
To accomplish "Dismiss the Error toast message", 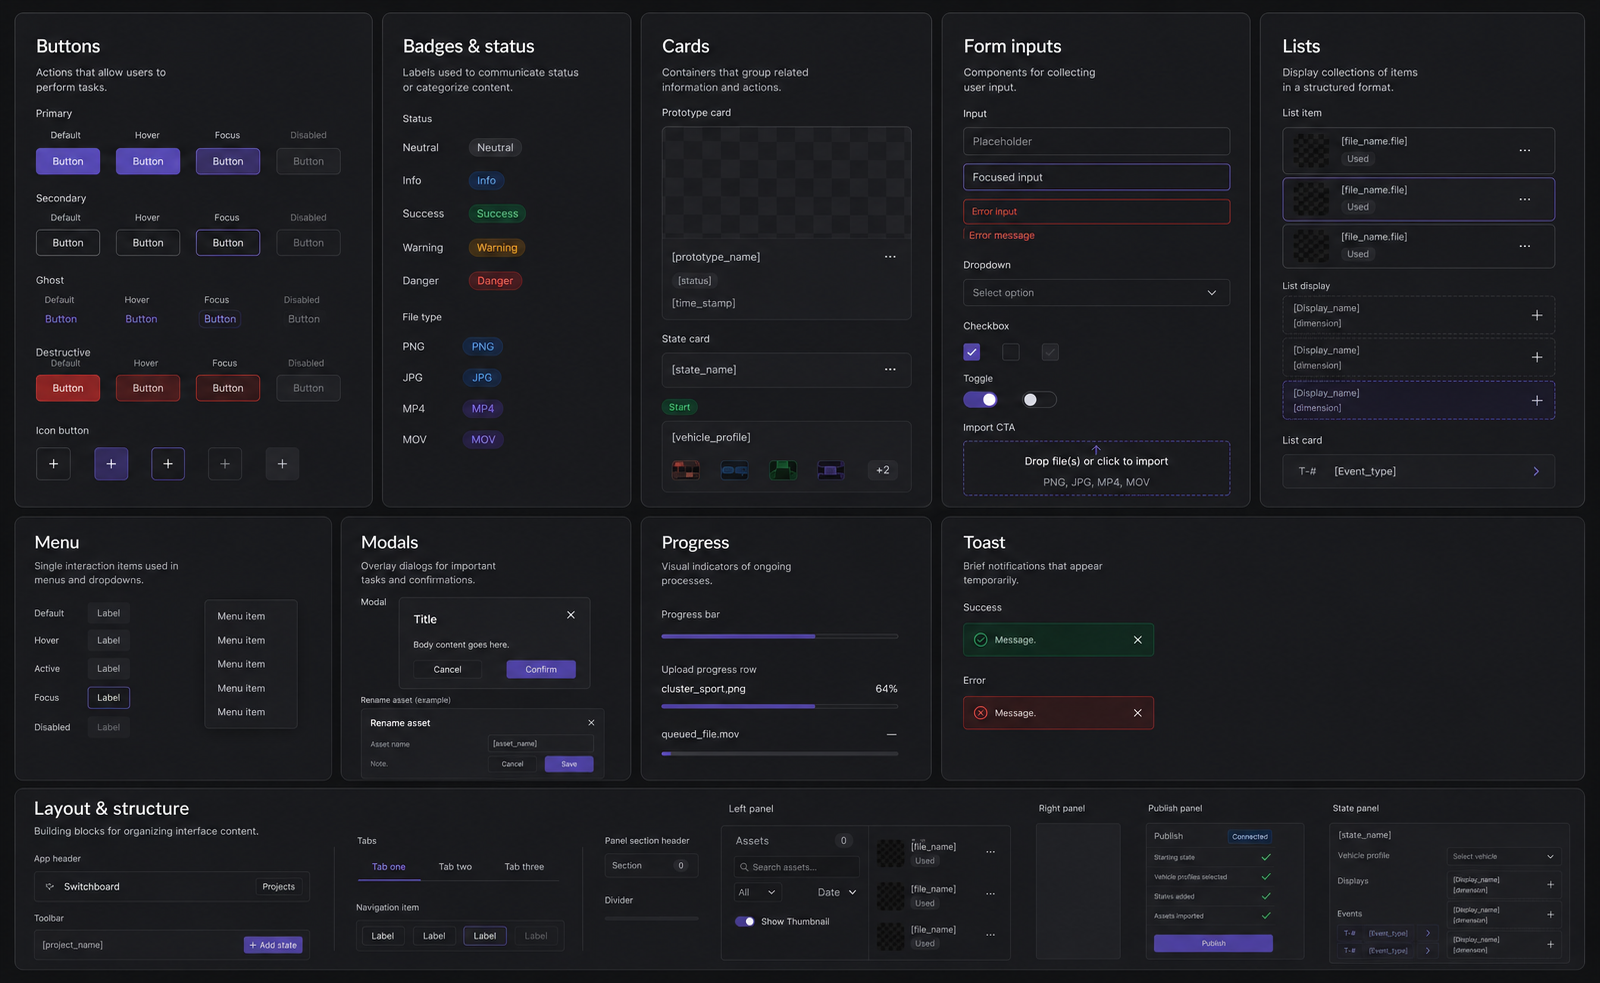I will point(1137,713).
